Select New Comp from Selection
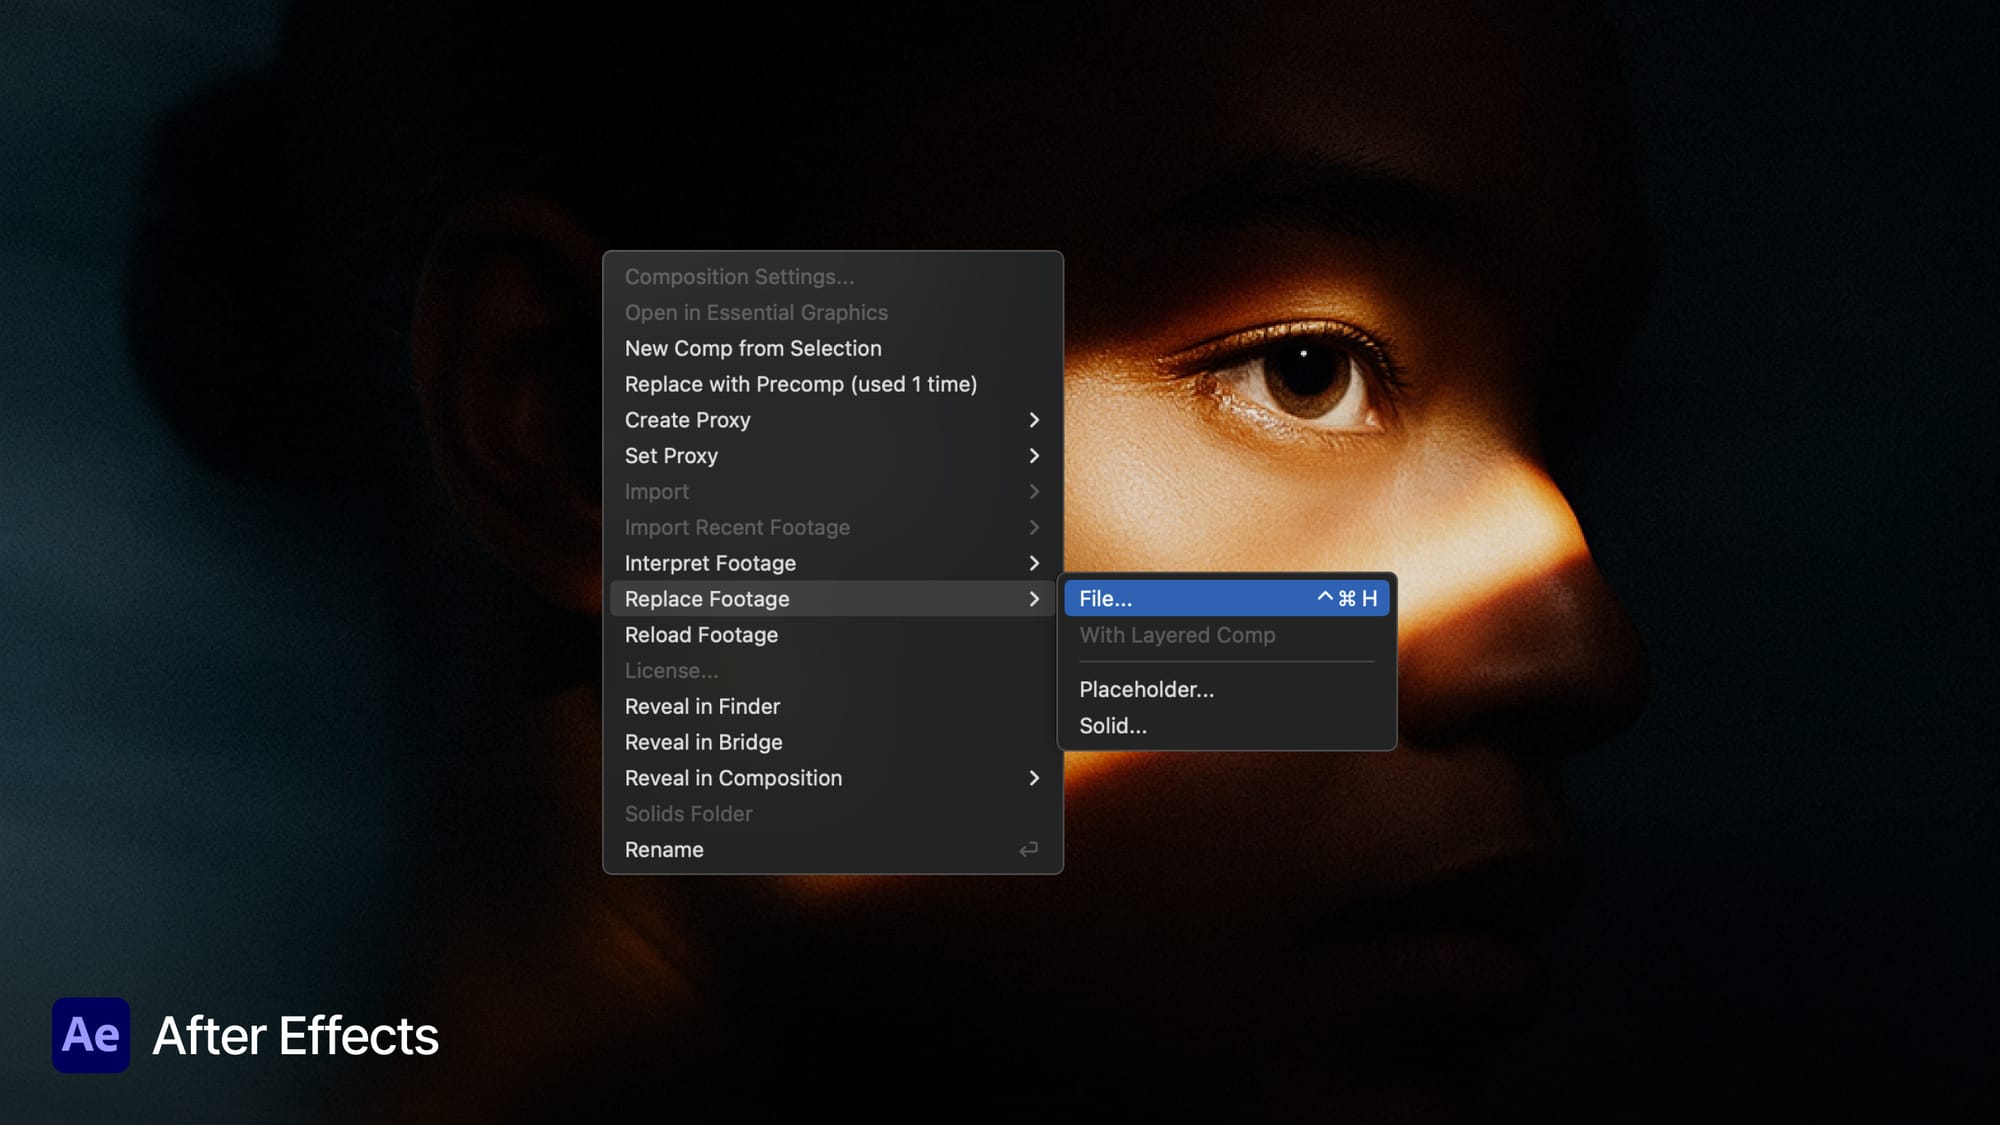2000x1125 pixels. tap(752, 348)
